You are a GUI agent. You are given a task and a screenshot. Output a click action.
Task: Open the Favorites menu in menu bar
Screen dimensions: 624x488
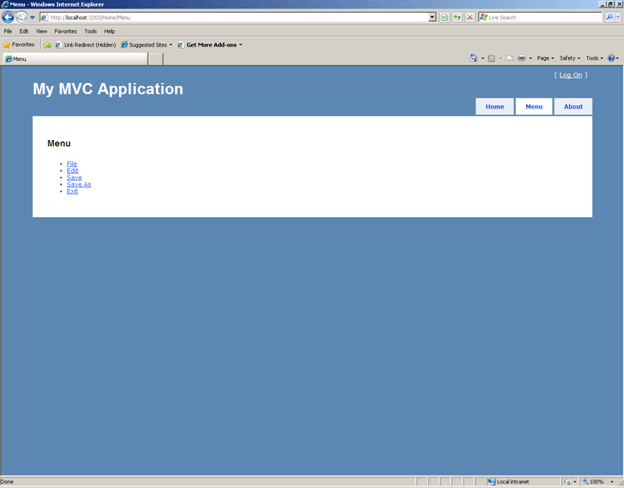(66, 31)
